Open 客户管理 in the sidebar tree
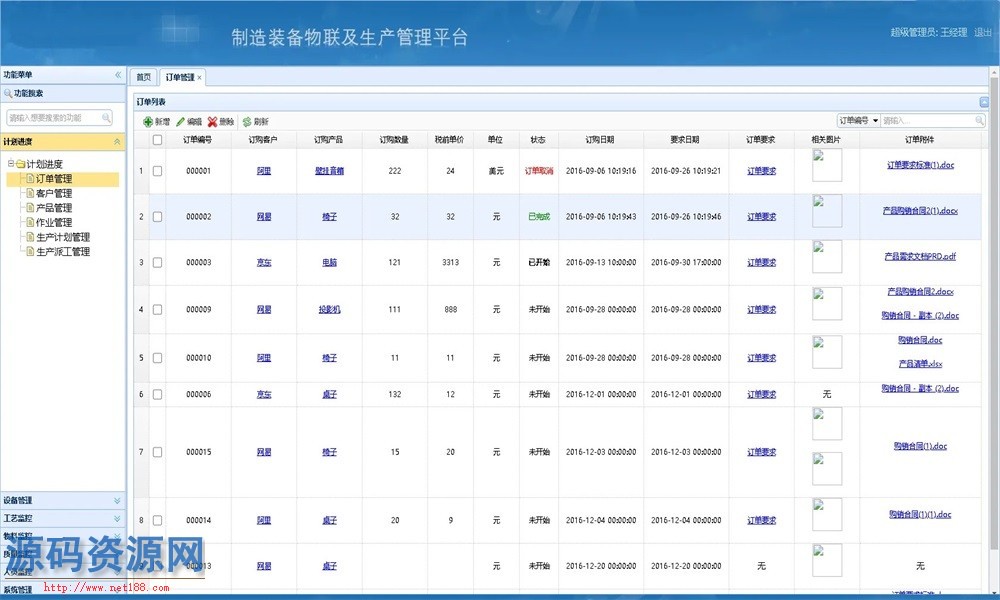The width and height of the screenshot is (1000, 600). [53, 193]
